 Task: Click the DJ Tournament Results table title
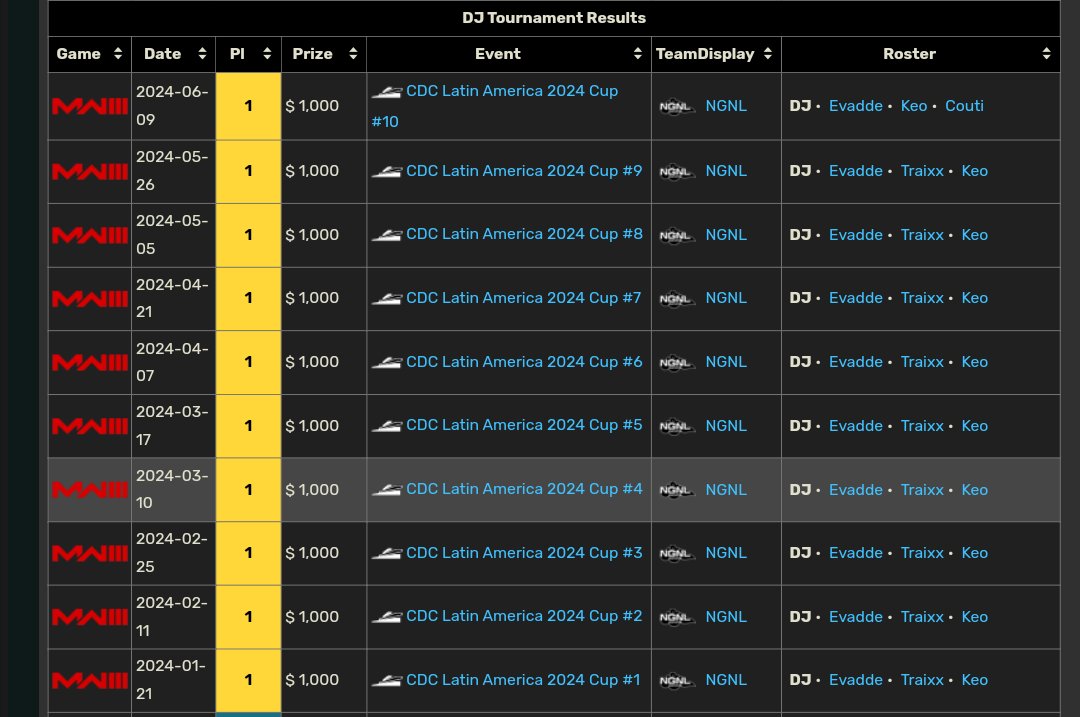[554, 18]
